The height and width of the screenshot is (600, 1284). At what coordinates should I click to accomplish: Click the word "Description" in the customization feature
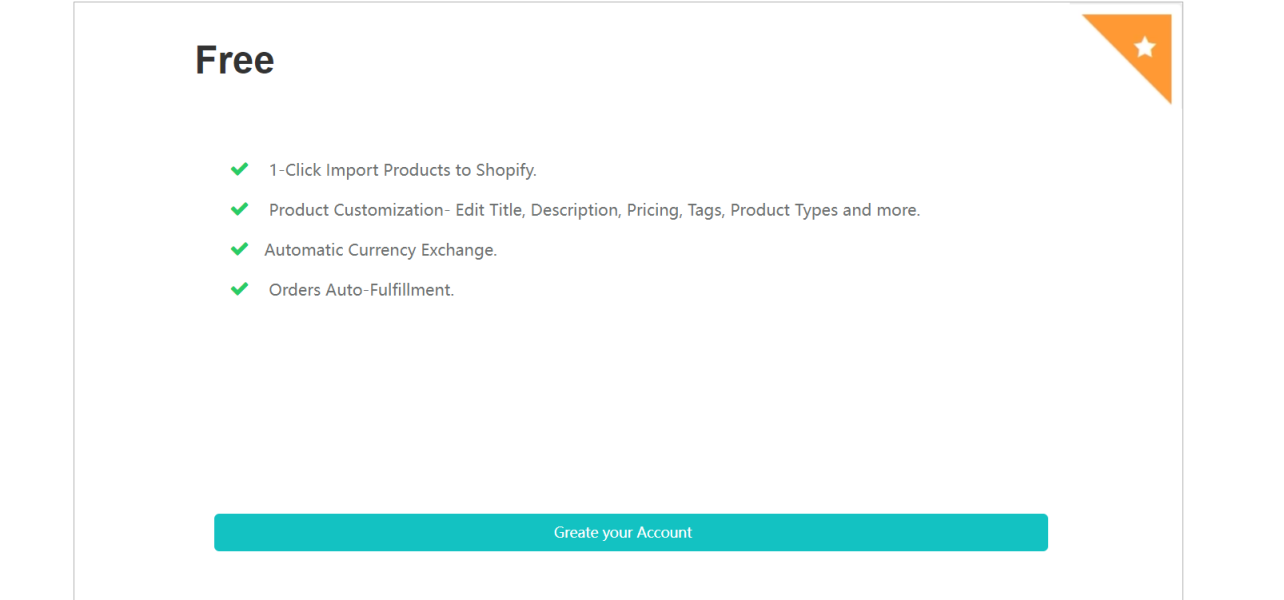574,210
